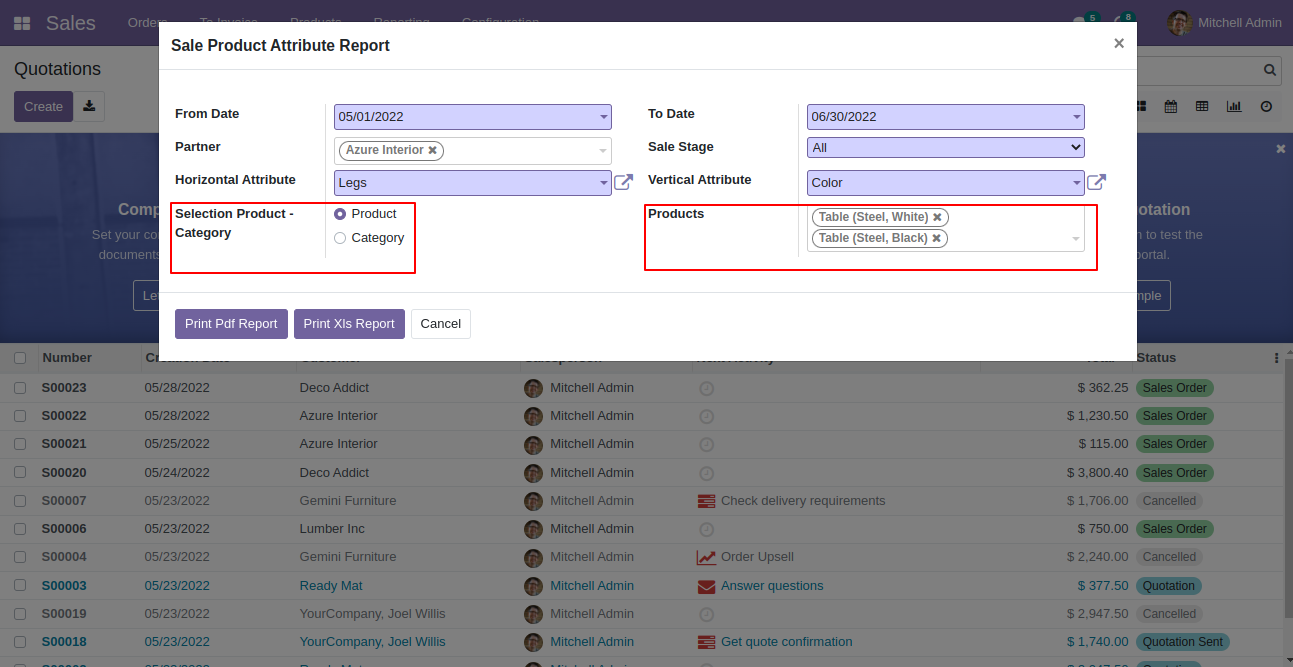Click the Print Pdf Report button
Screen dimensions: 1293x667
coord(231,324)
